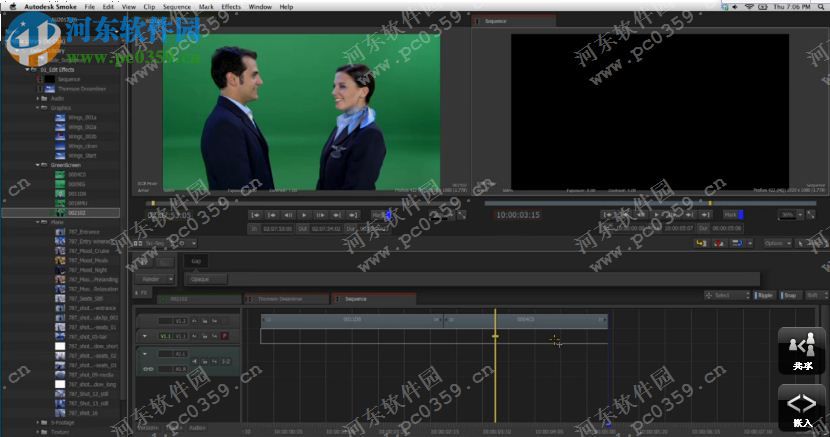Go to start in source viewer

coord(256,215)
